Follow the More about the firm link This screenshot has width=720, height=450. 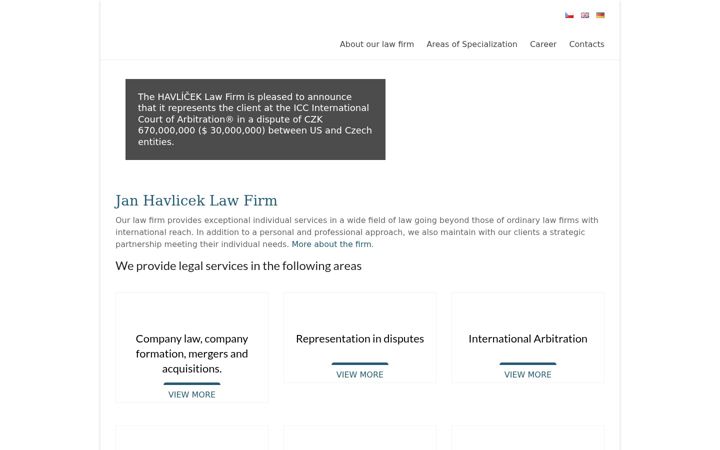(332, 244)
